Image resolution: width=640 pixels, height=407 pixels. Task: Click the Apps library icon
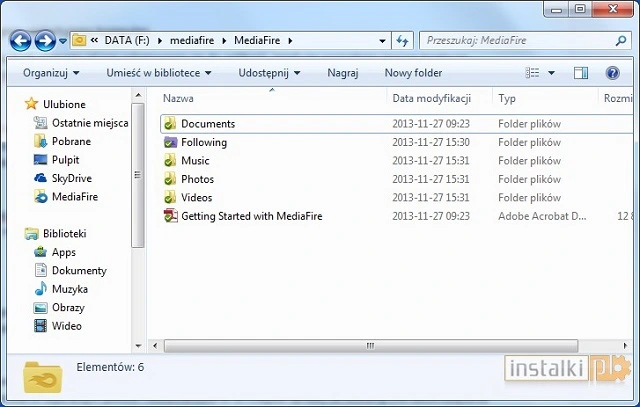40,252
